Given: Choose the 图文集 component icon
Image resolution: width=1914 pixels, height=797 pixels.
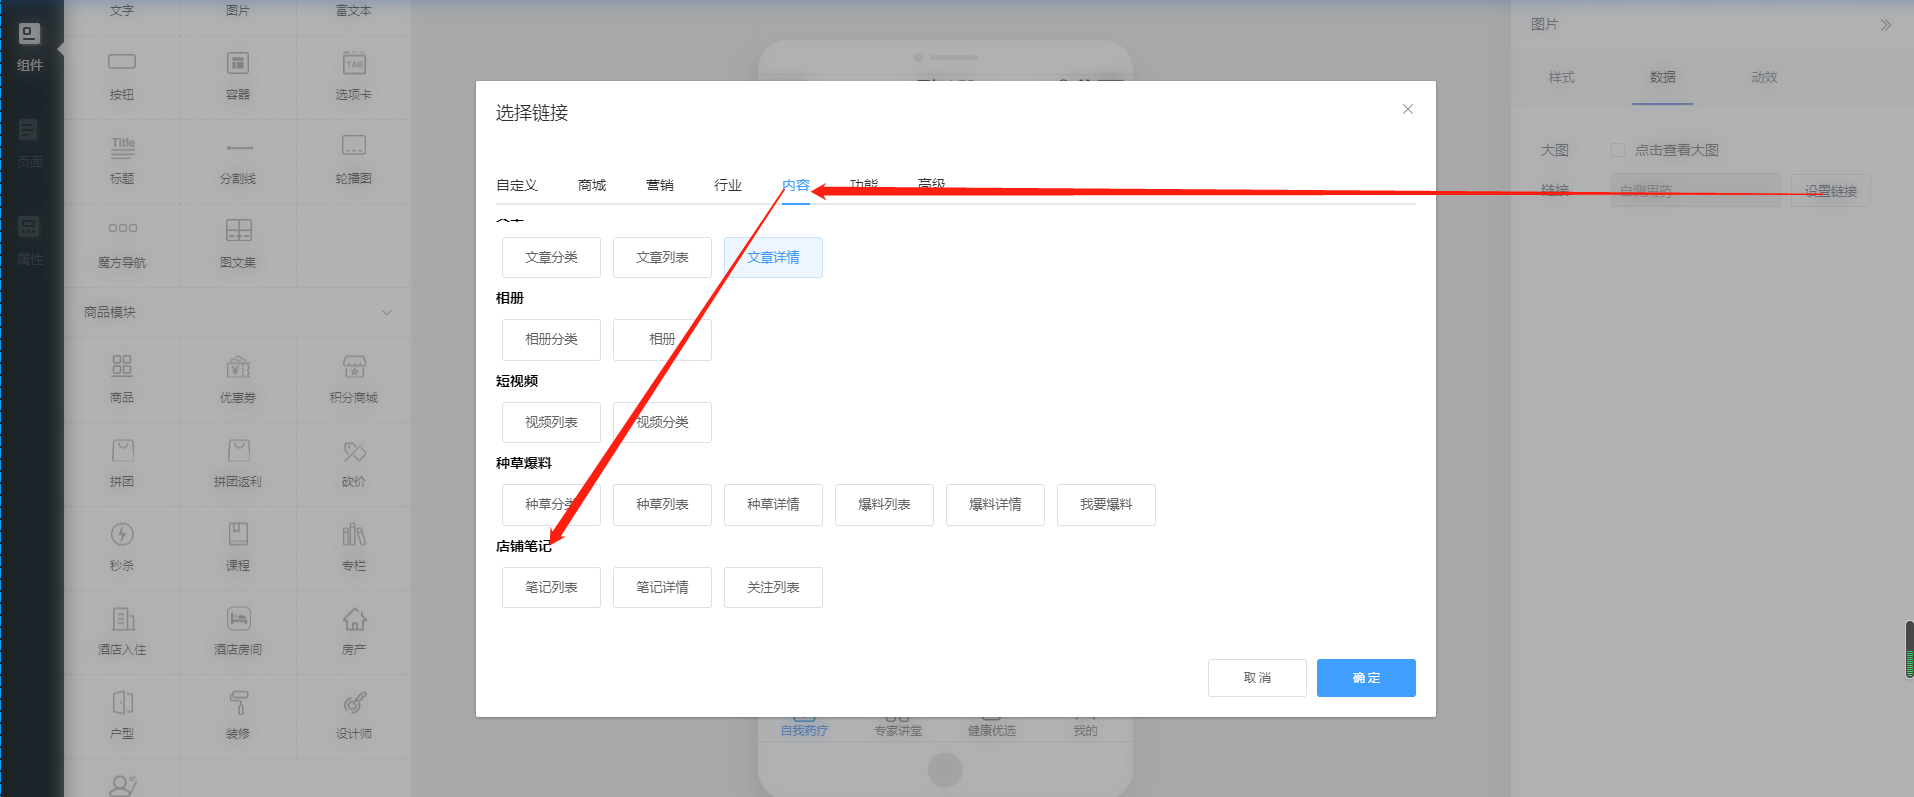Looking at the screenshot, I should pyautogui.click(x=238, y=230).
